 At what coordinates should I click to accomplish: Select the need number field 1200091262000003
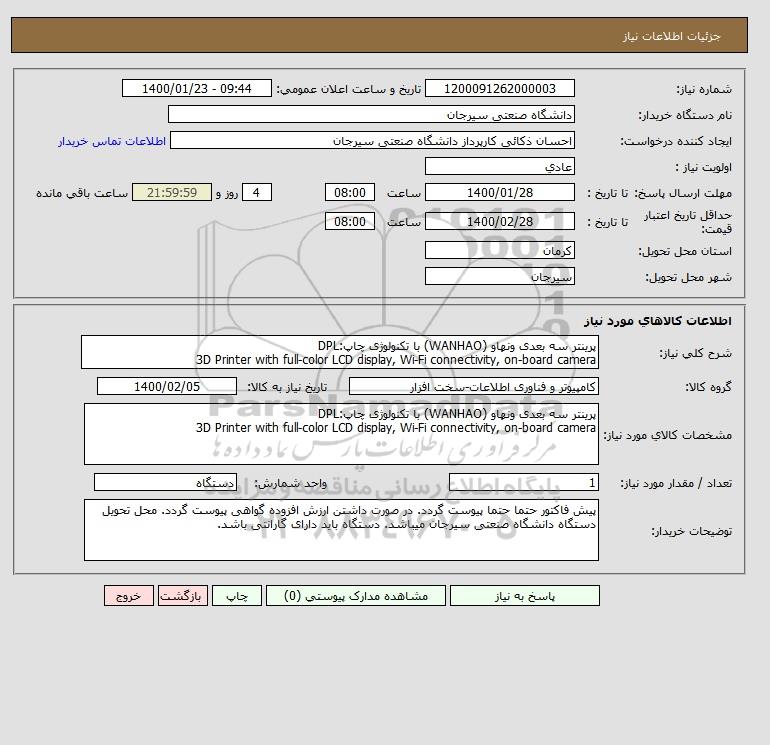point(500,88)
